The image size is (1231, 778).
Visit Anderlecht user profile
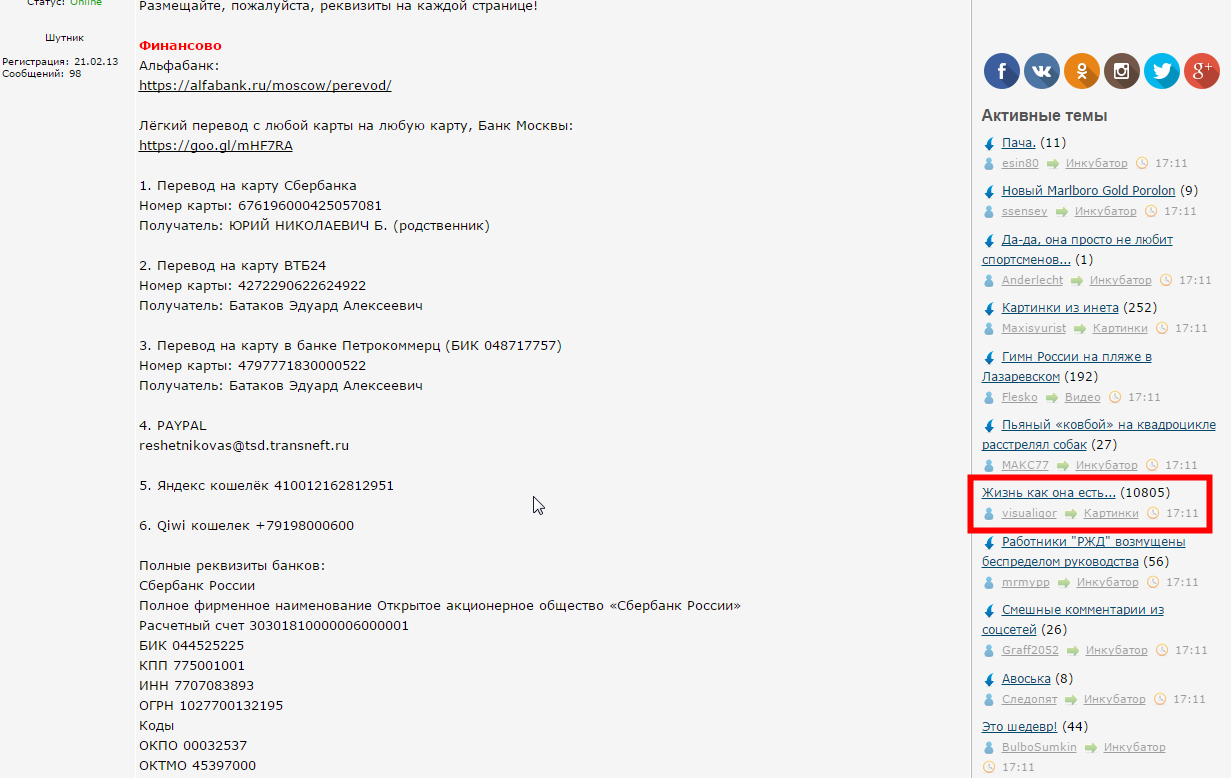1032,281
